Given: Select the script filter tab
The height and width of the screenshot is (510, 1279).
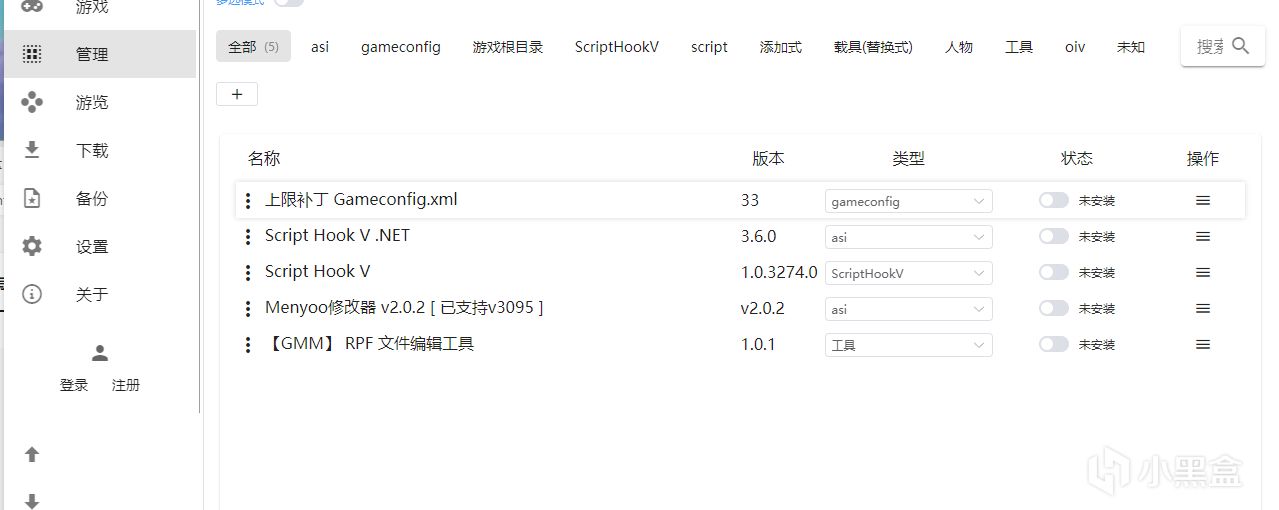Looking at the screenshot, I should click(x=709, y=46).
